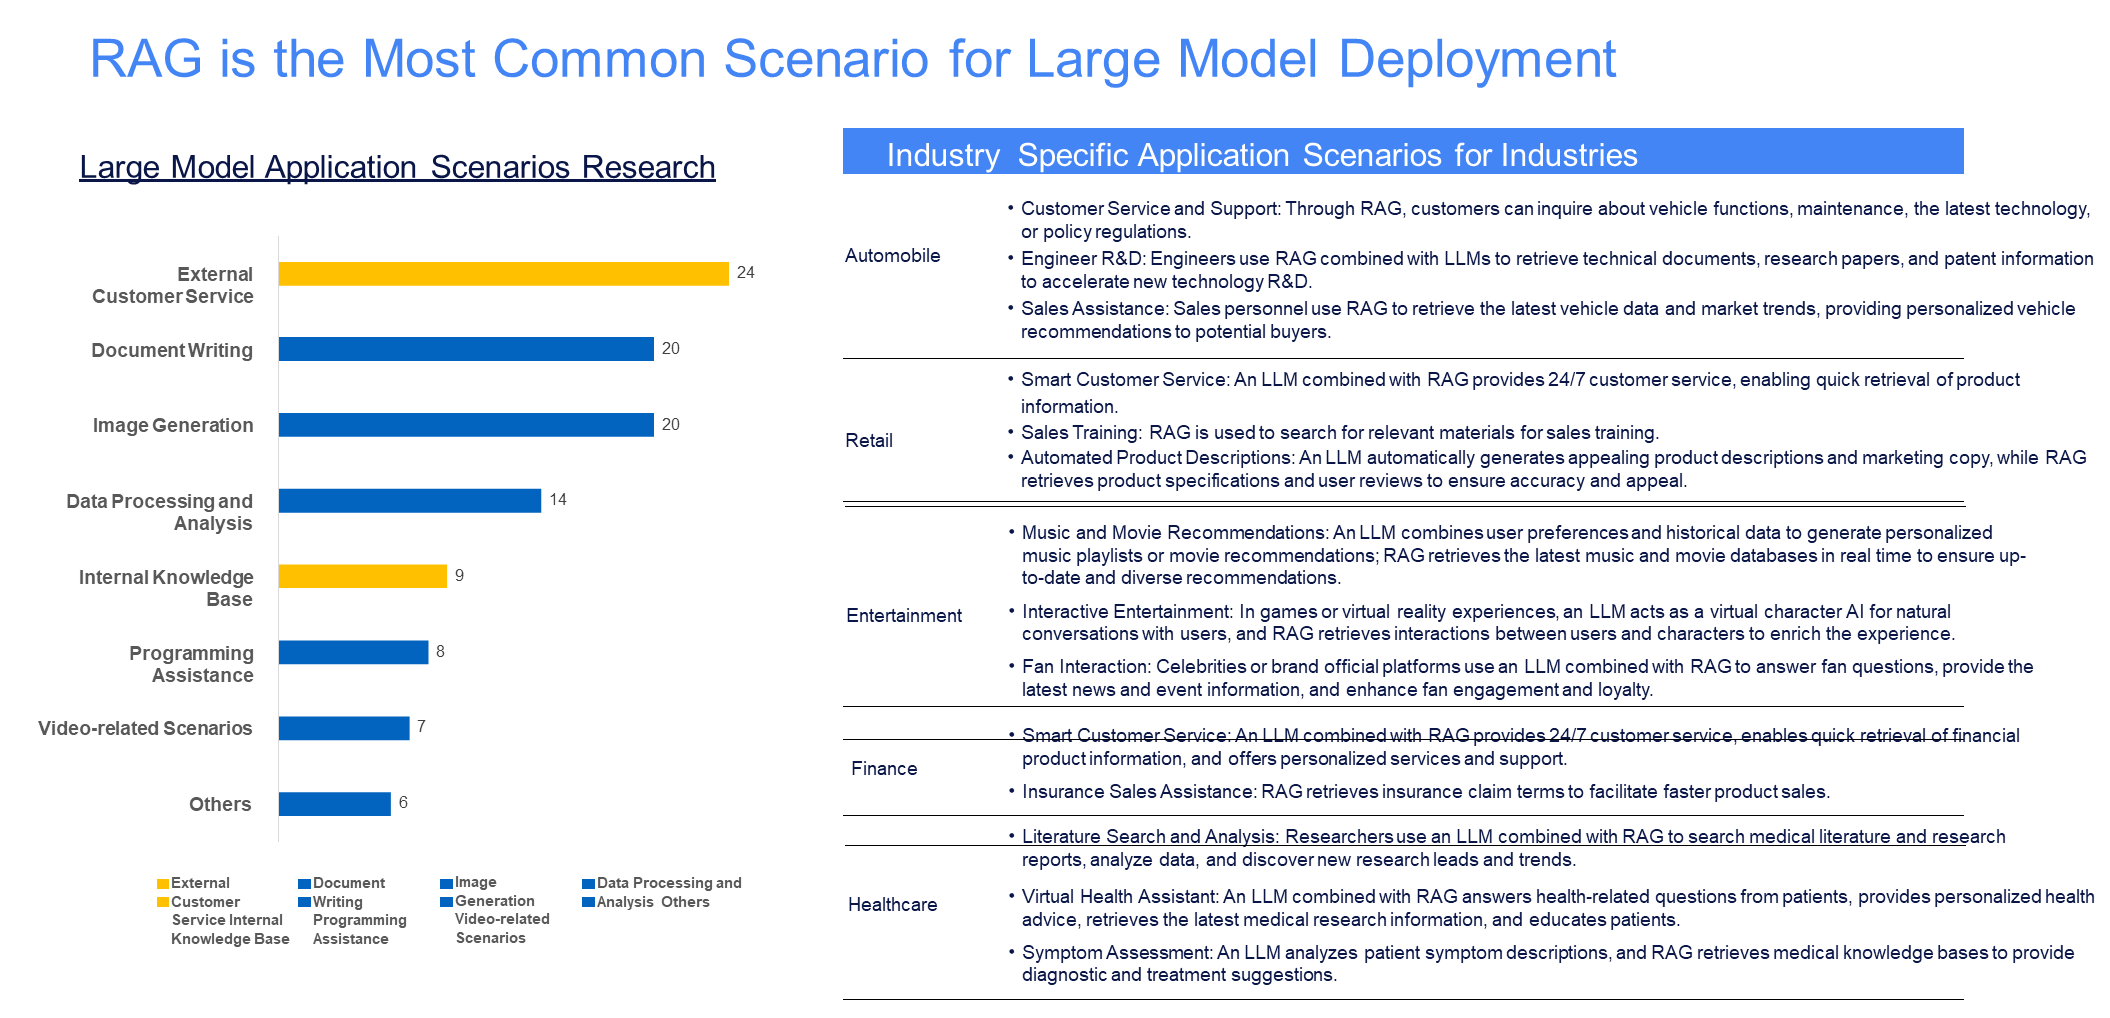Click the "Finance" industry row label
This screenshot has height=1018, width=2110.
(884, 769)
